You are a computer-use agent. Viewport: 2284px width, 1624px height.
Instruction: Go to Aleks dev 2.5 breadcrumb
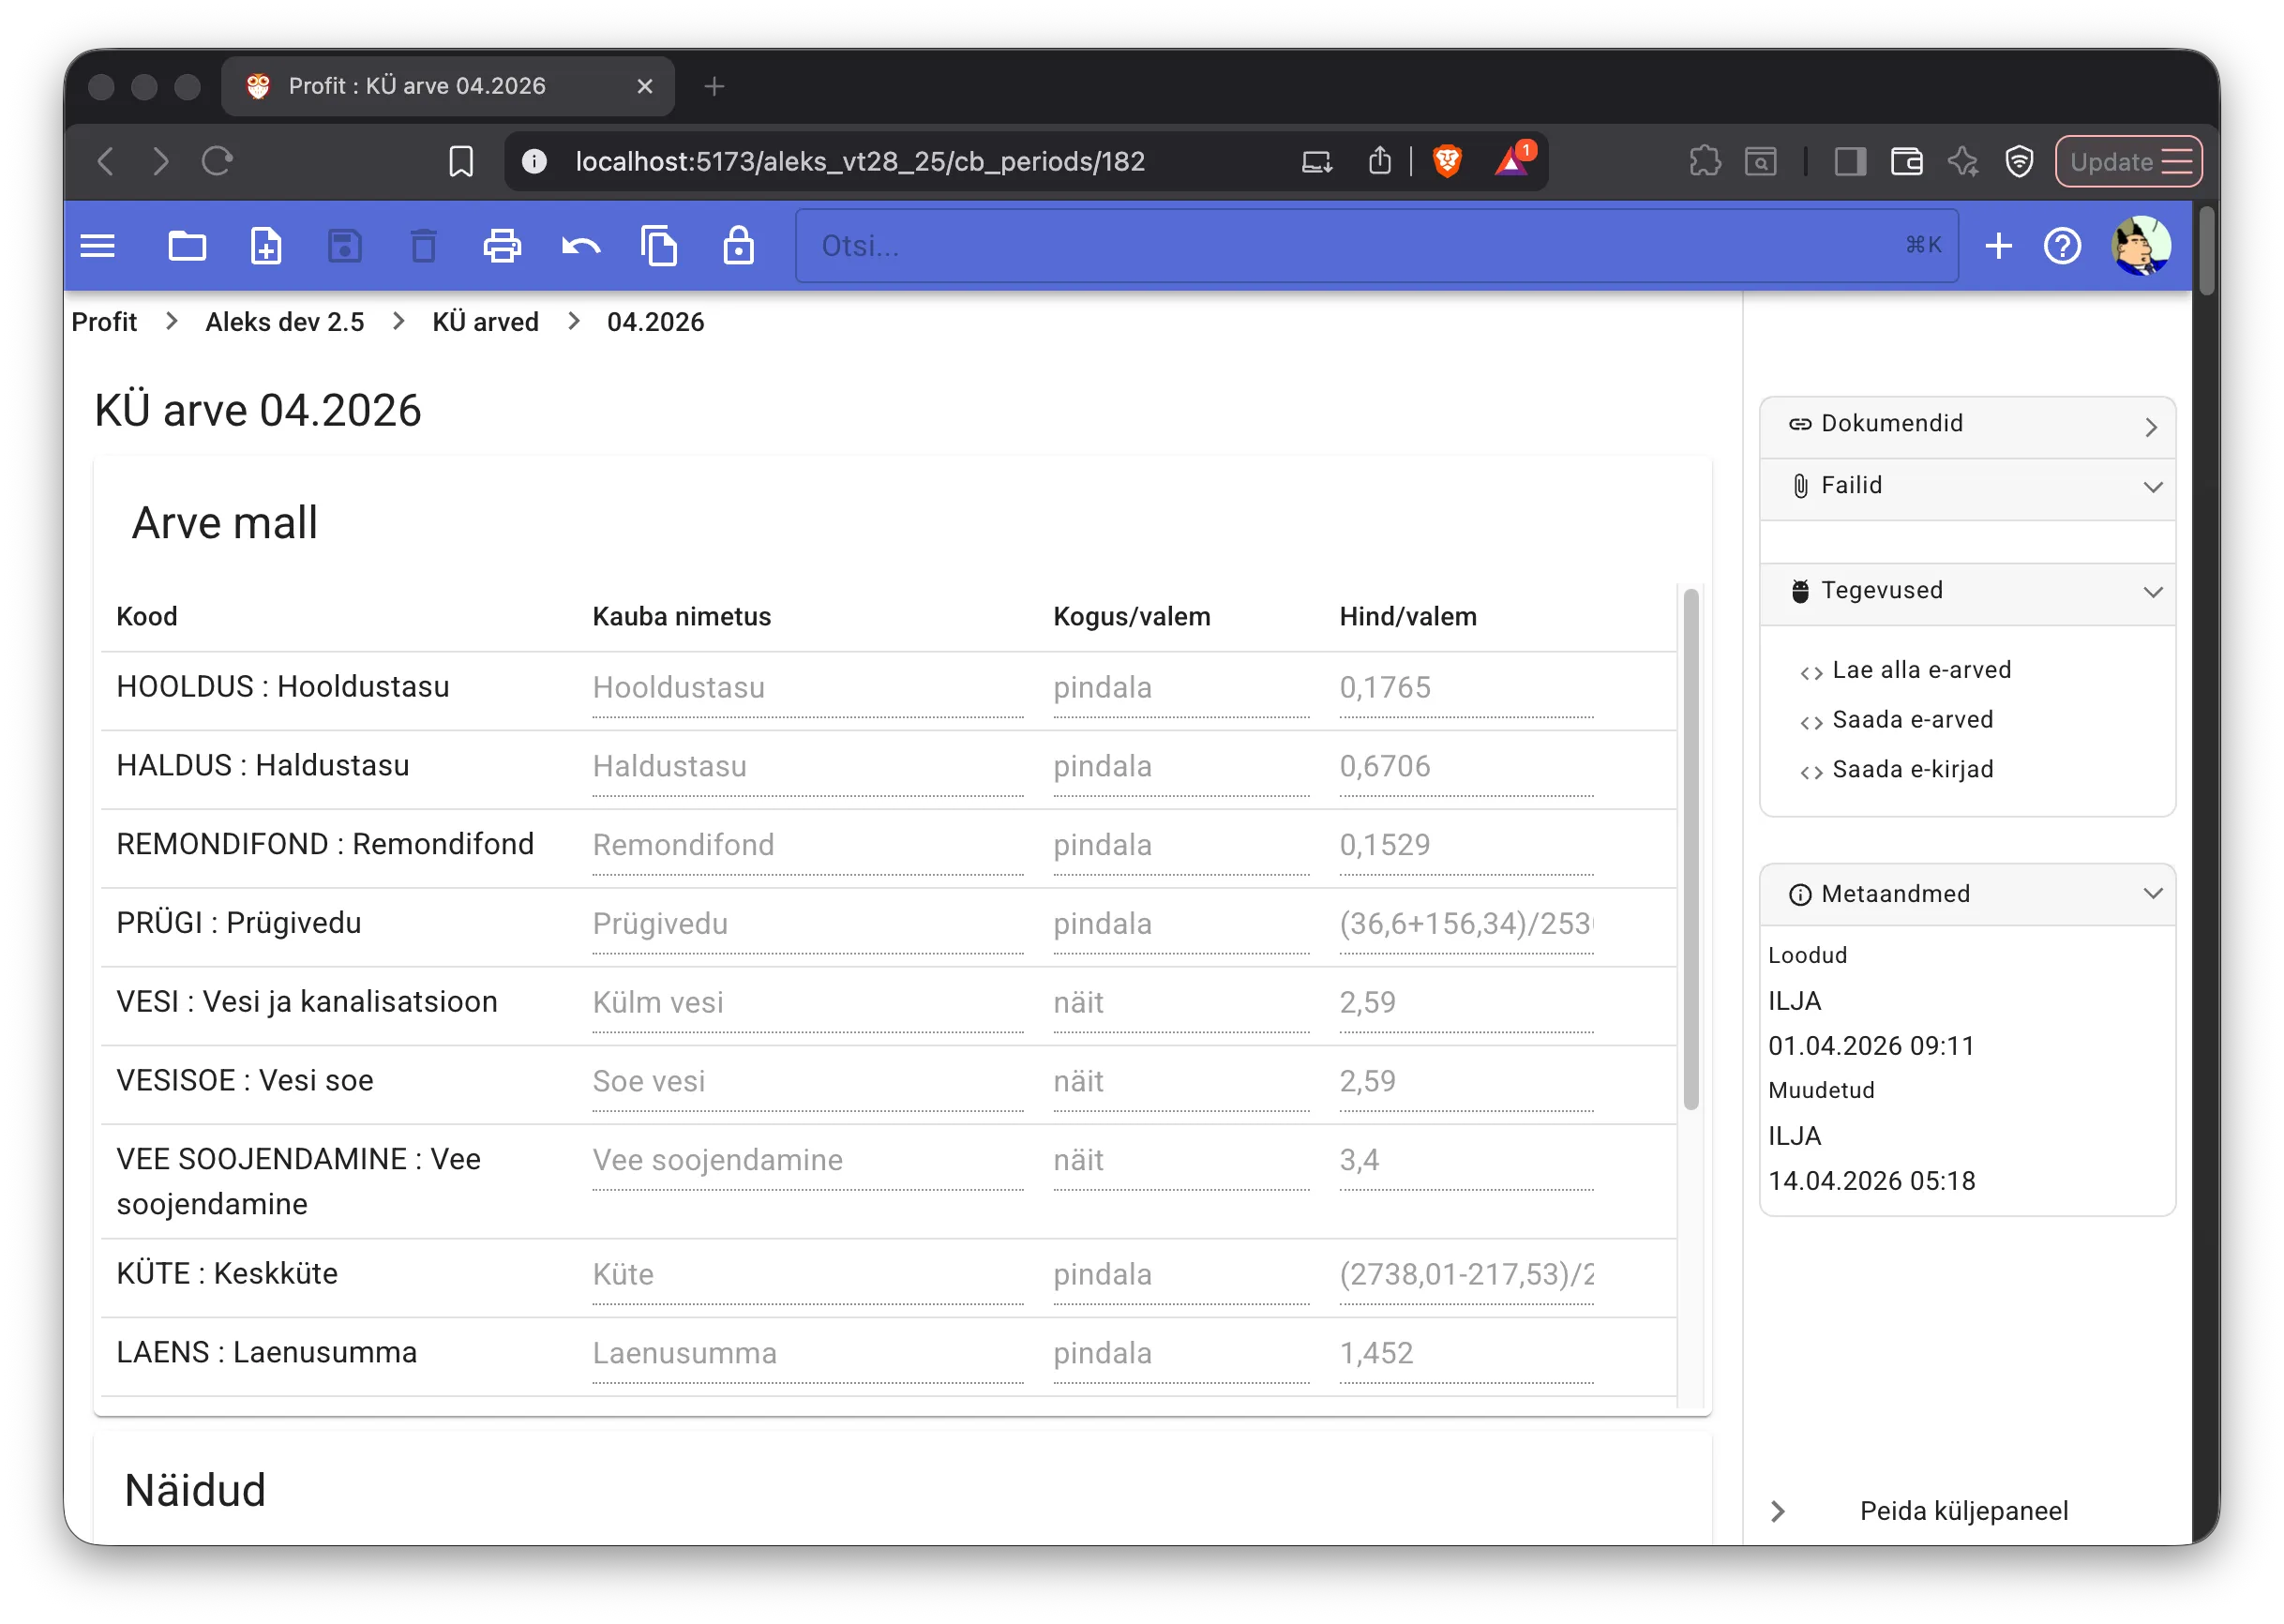pyautogui.click(x=285, y=322)
